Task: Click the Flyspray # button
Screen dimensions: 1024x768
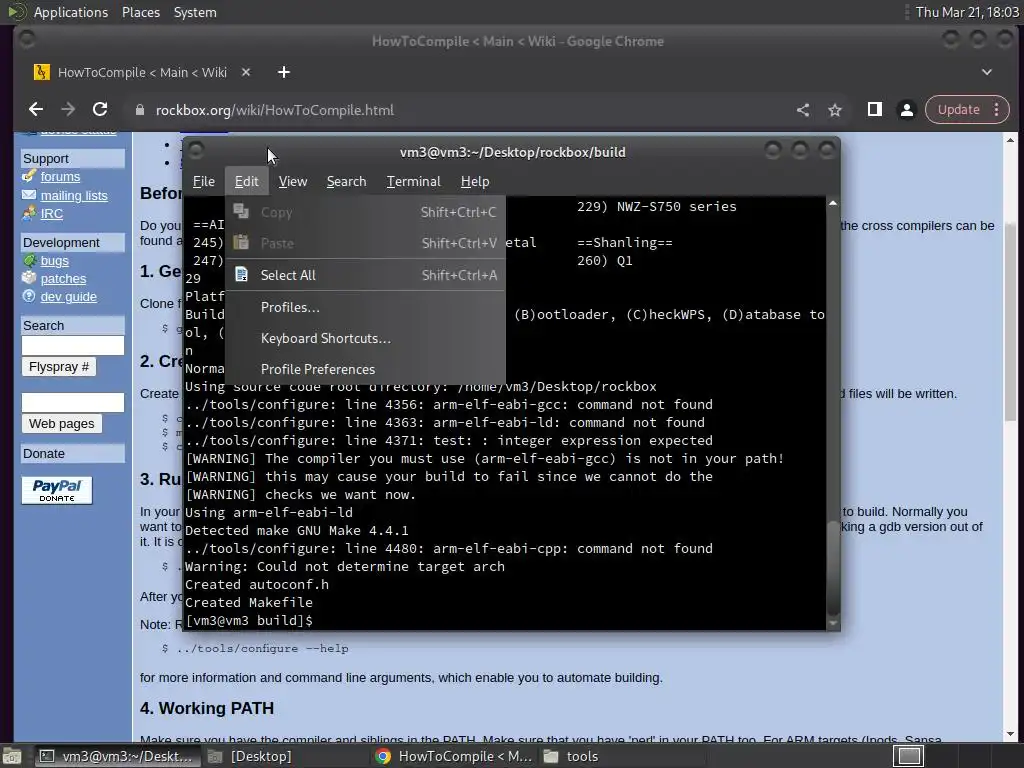Action: point(59,367)
